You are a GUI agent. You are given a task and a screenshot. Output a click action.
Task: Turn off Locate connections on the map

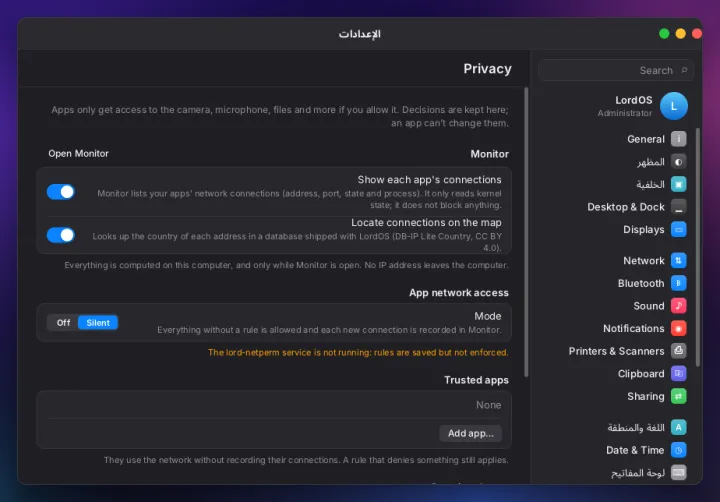61,235
